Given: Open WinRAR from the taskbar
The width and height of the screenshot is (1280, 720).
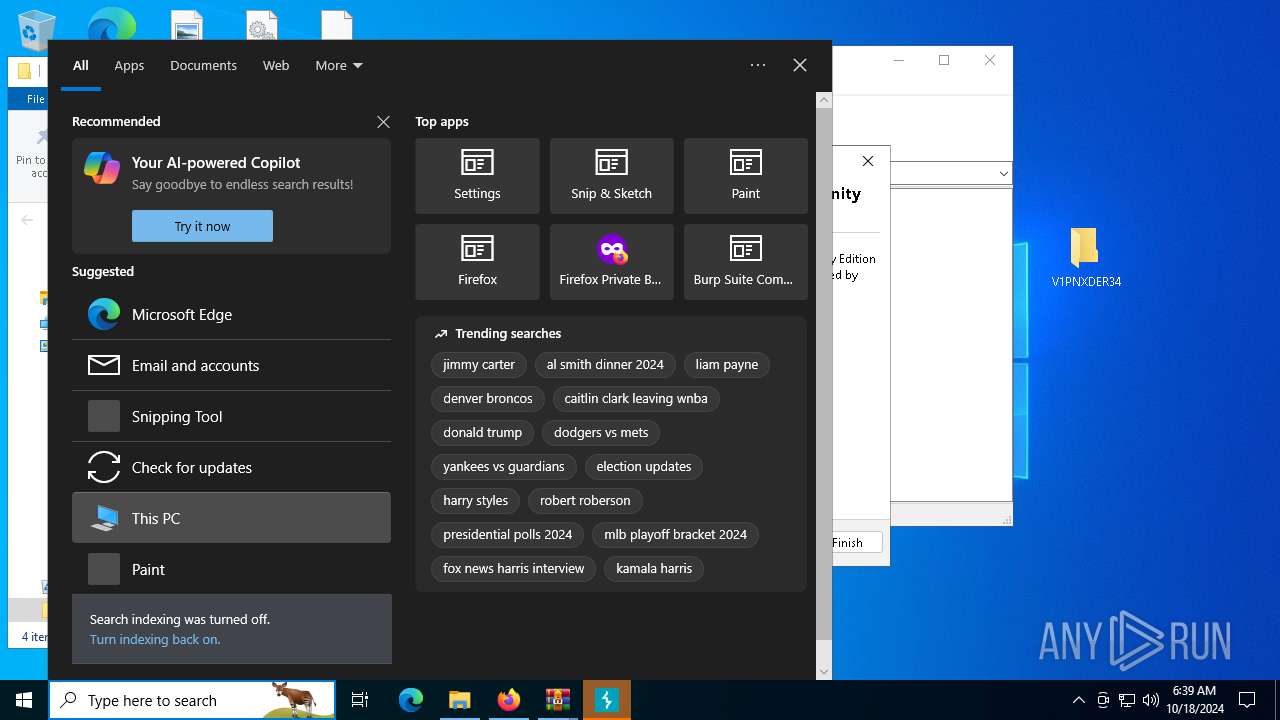Looking at the screenshot, I should (x=557, y=700).
